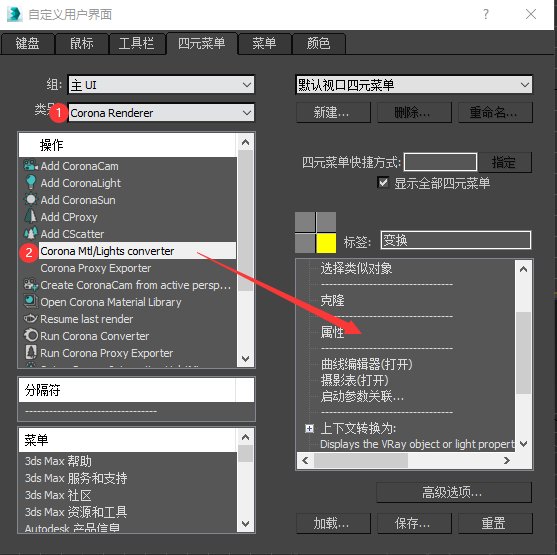Switch to the 工具栏 tab
This screenshot has height=555, width=557.
point(137,44)
